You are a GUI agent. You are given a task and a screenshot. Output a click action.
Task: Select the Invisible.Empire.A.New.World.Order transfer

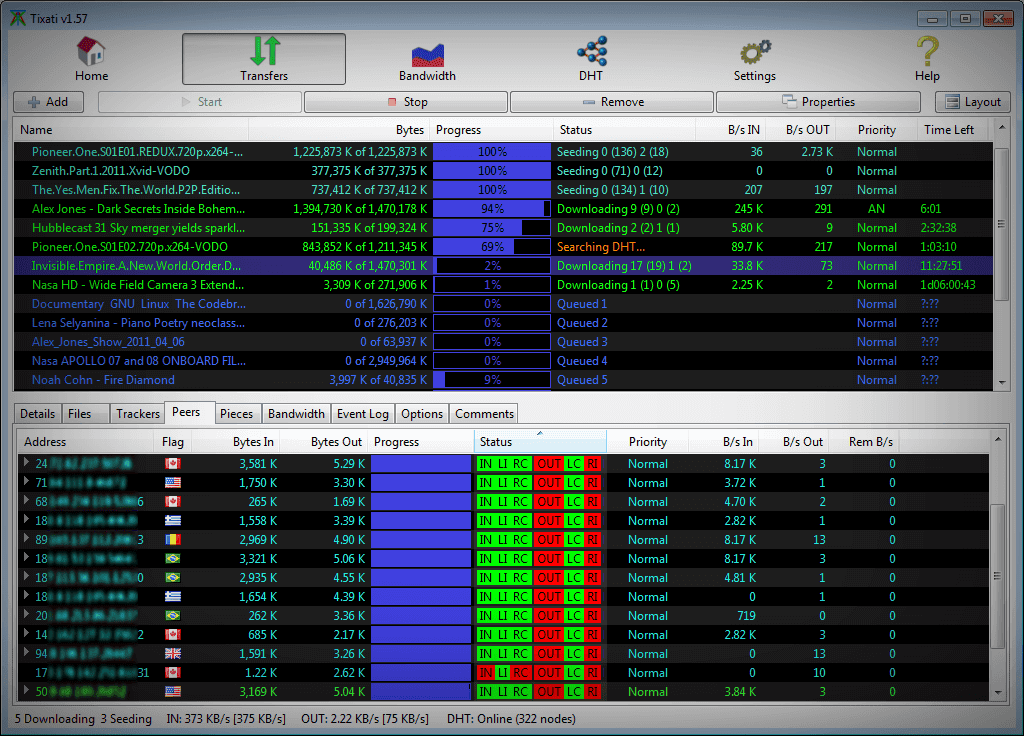coord(503,266)
